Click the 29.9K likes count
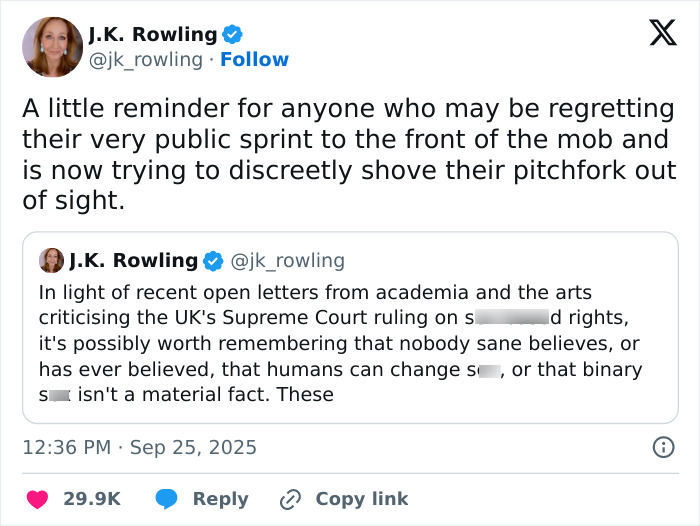This screenshot has height=526, width=700. 92,498
